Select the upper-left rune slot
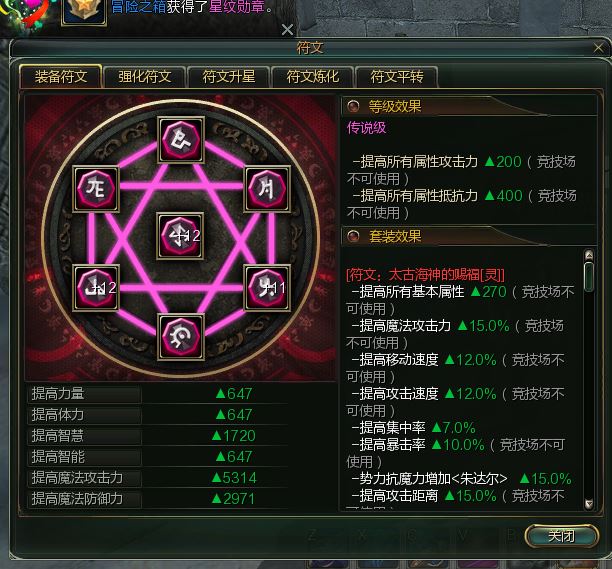The width and height of the screenshot is (612, 569). tap(96, 189)
